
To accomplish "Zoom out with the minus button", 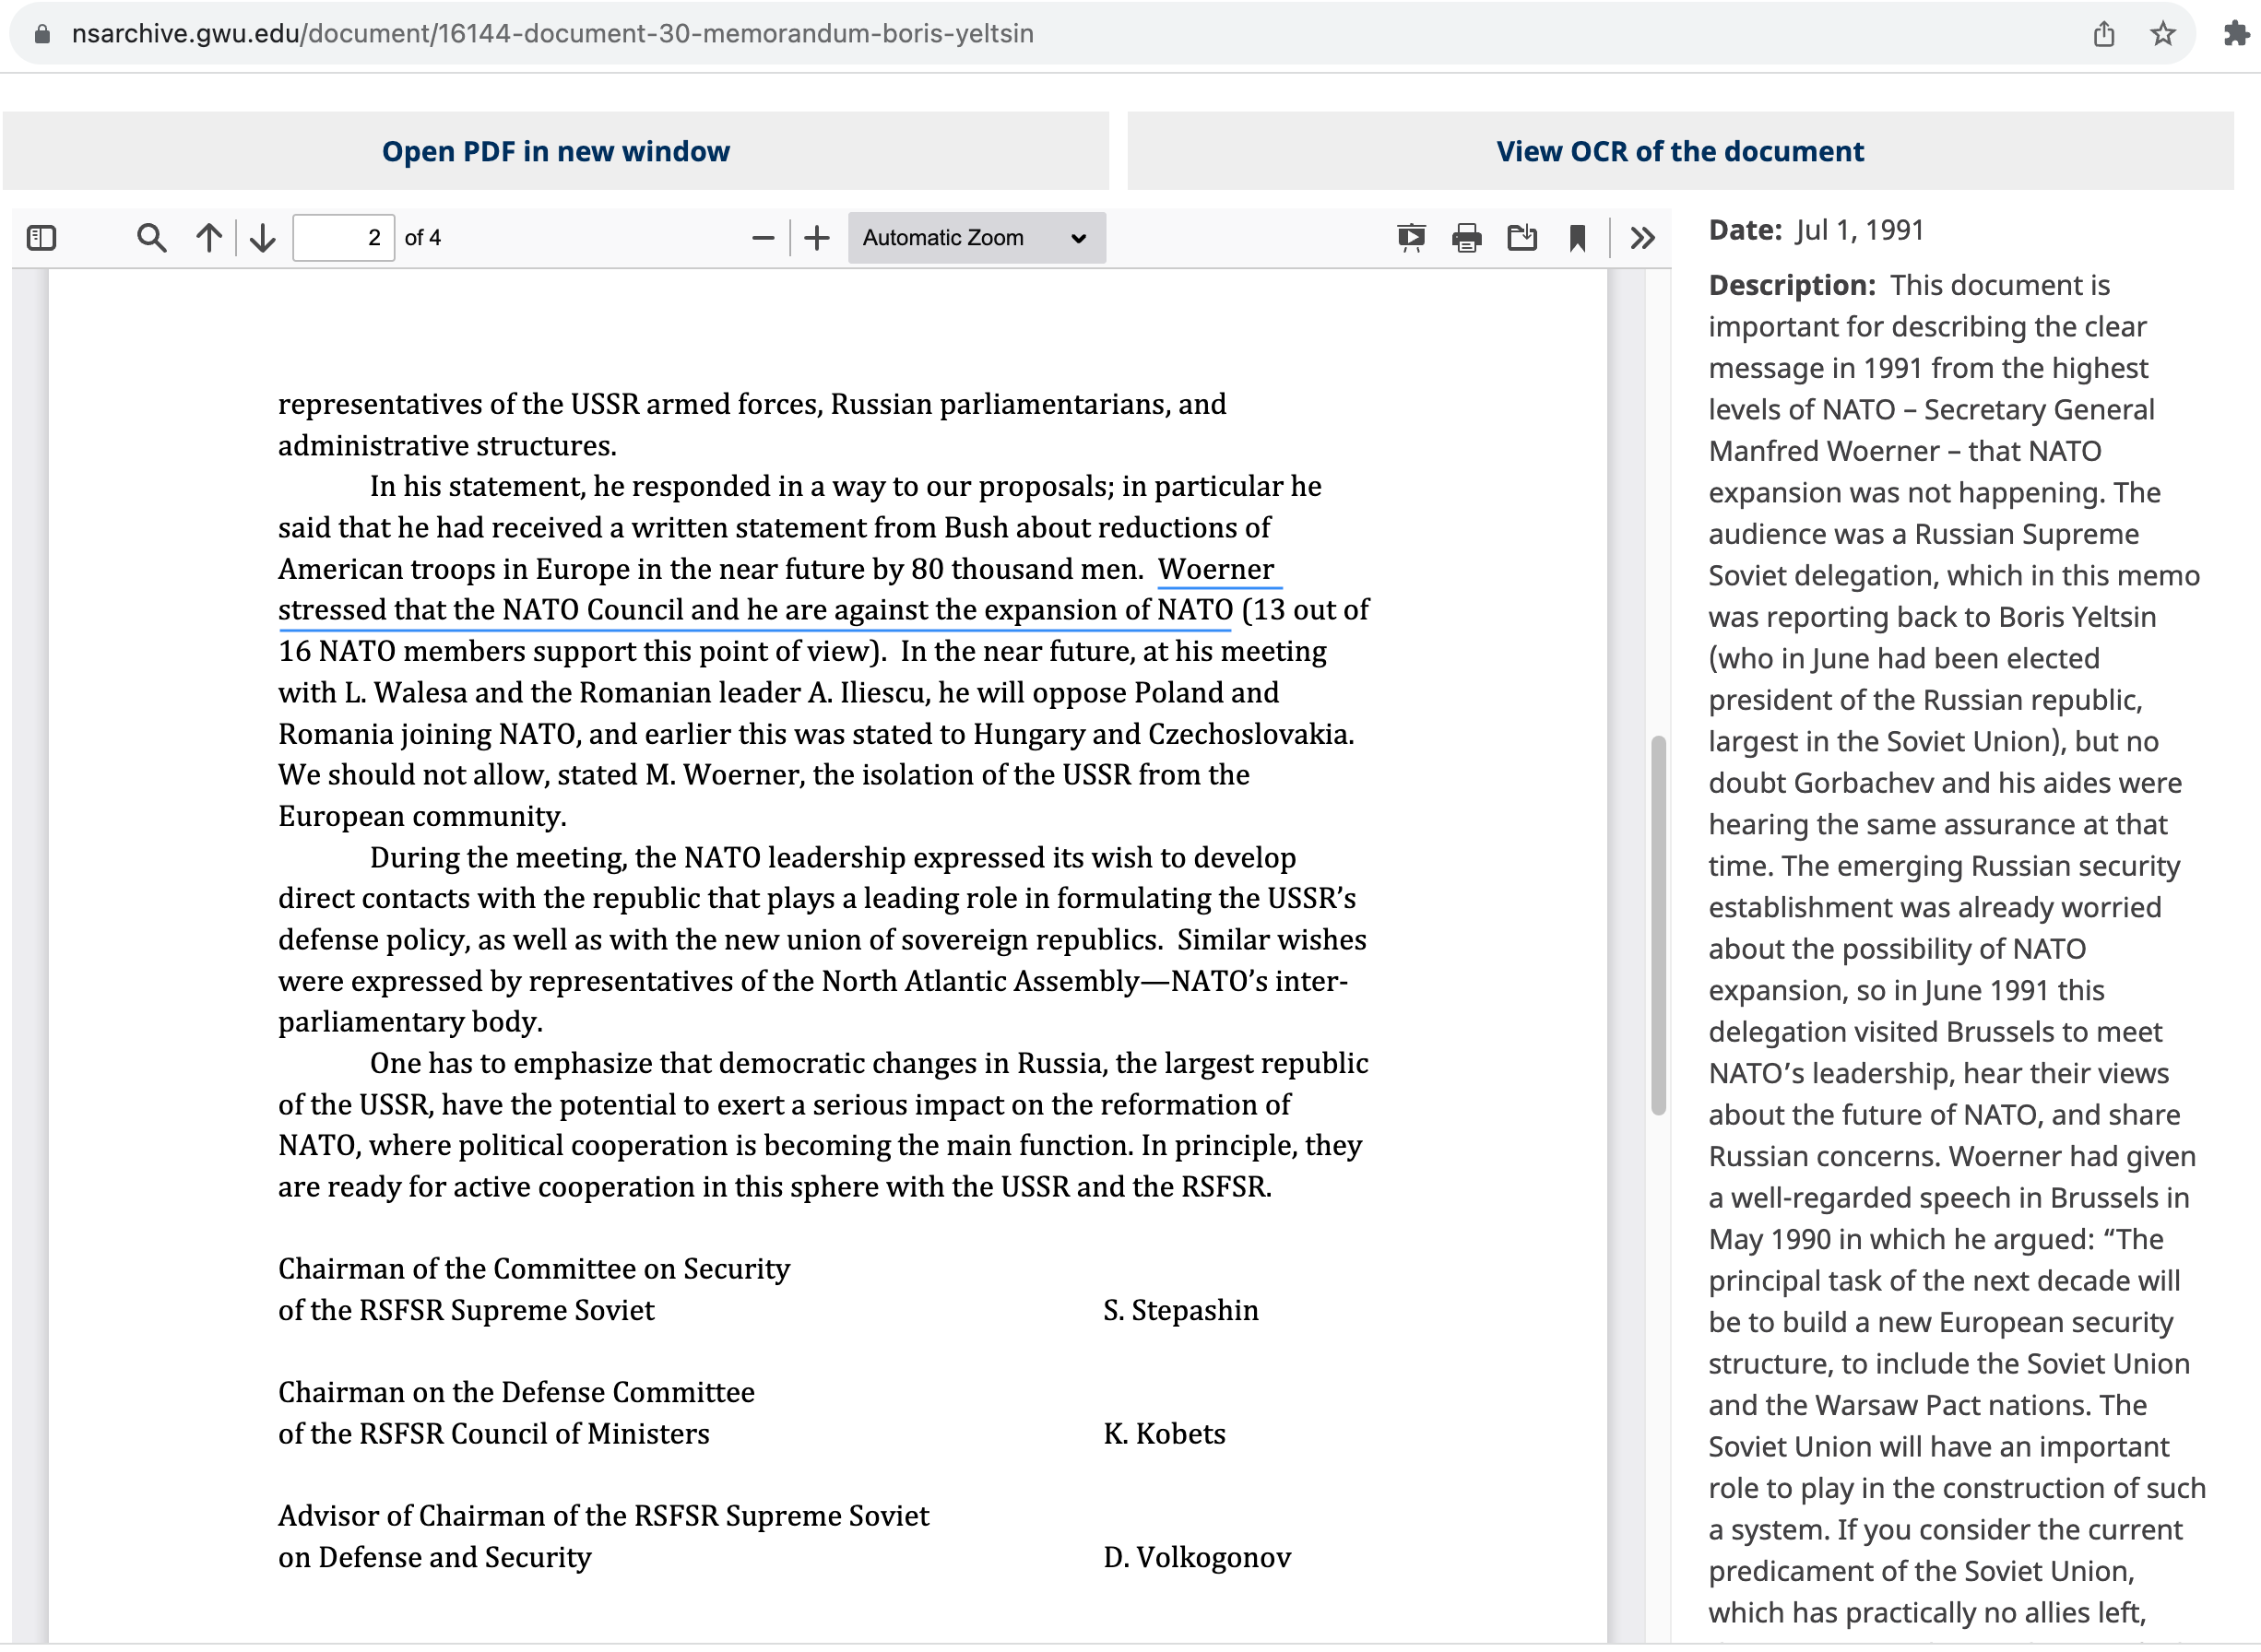I will 763,238.
